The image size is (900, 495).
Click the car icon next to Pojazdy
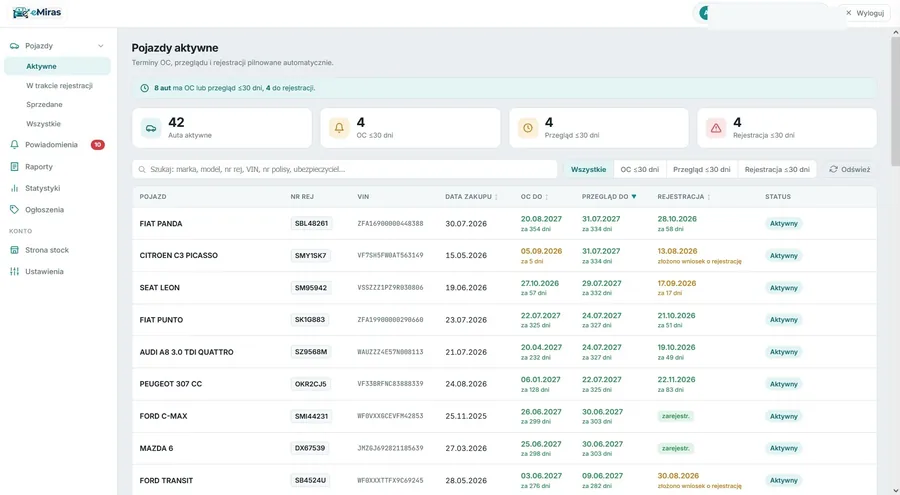[14, 46]
